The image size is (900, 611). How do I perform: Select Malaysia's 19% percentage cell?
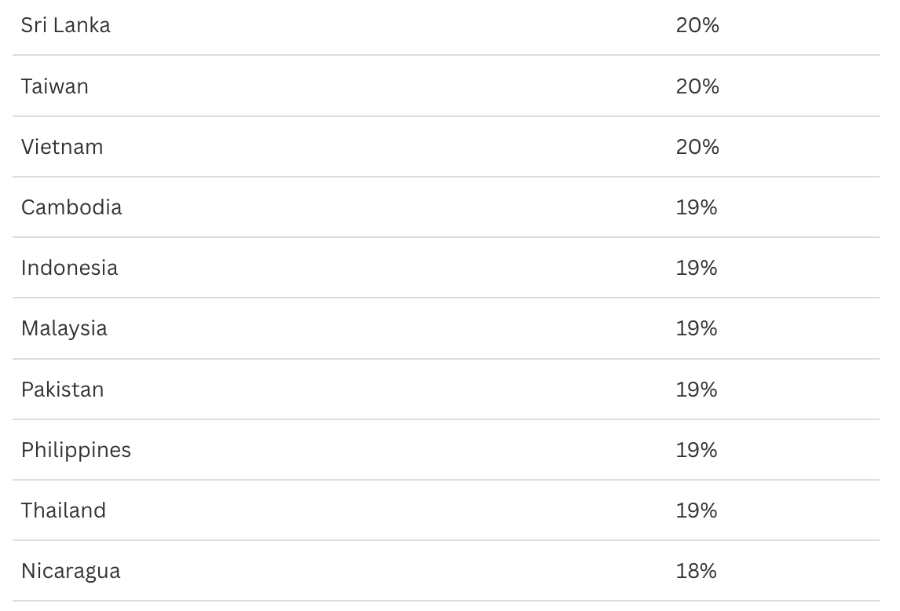[x=696, y=328]
